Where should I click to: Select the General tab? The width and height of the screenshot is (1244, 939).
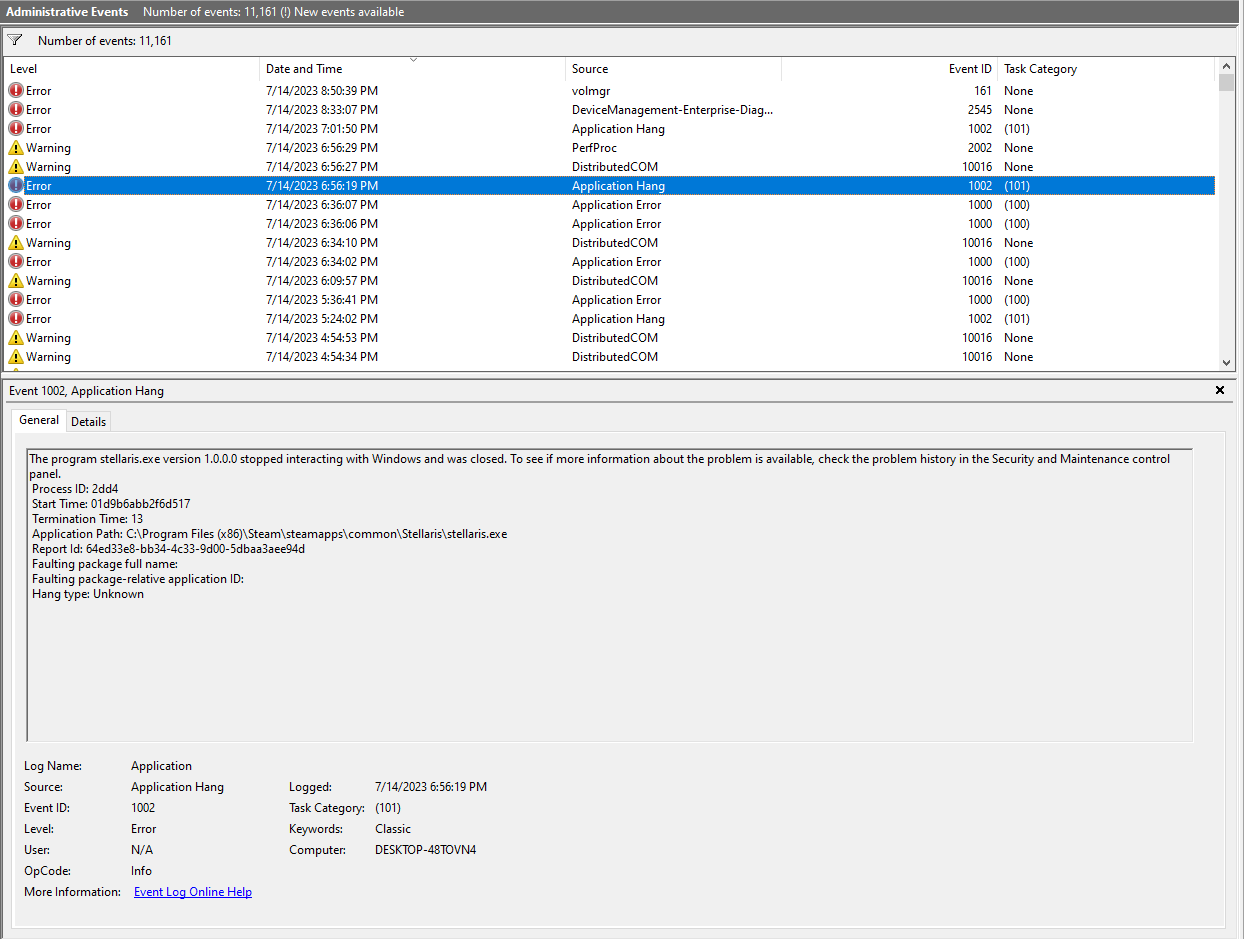[39, 420]
